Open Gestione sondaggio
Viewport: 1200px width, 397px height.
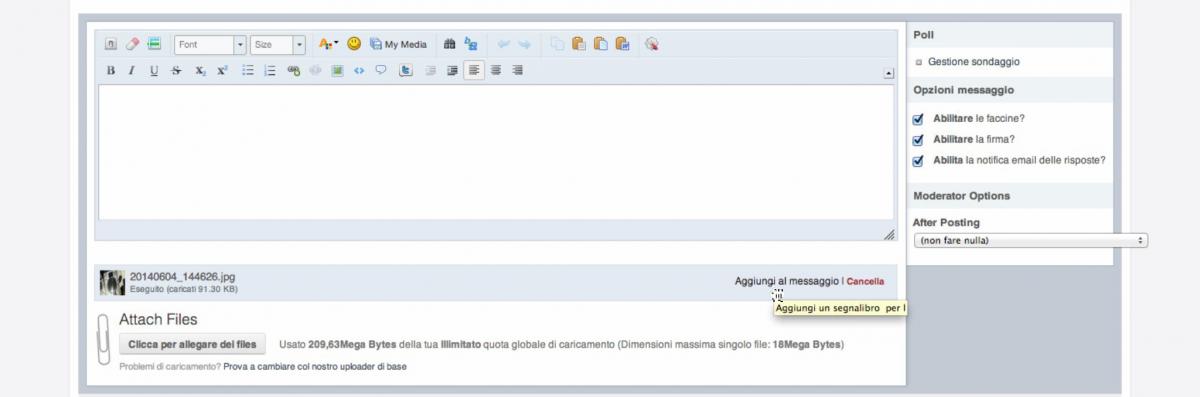pos(973,62)
